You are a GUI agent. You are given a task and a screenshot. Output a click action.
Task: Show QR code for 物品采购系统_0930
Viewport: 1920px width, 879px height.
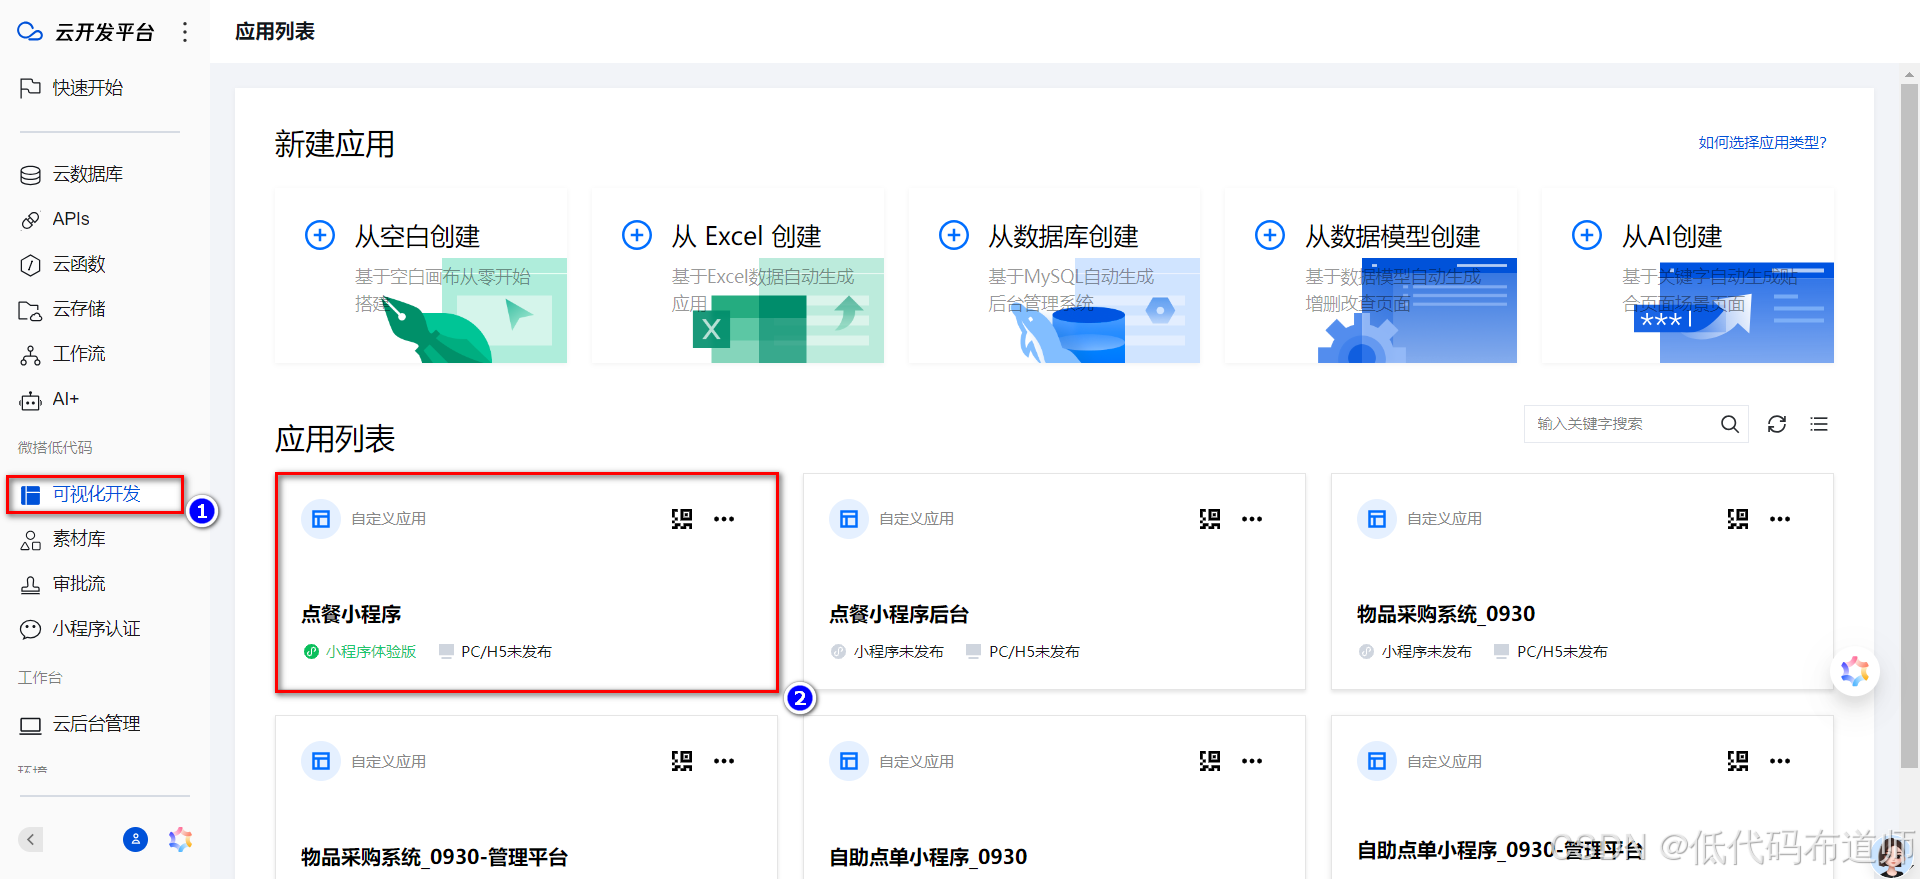pos(1738,519)
